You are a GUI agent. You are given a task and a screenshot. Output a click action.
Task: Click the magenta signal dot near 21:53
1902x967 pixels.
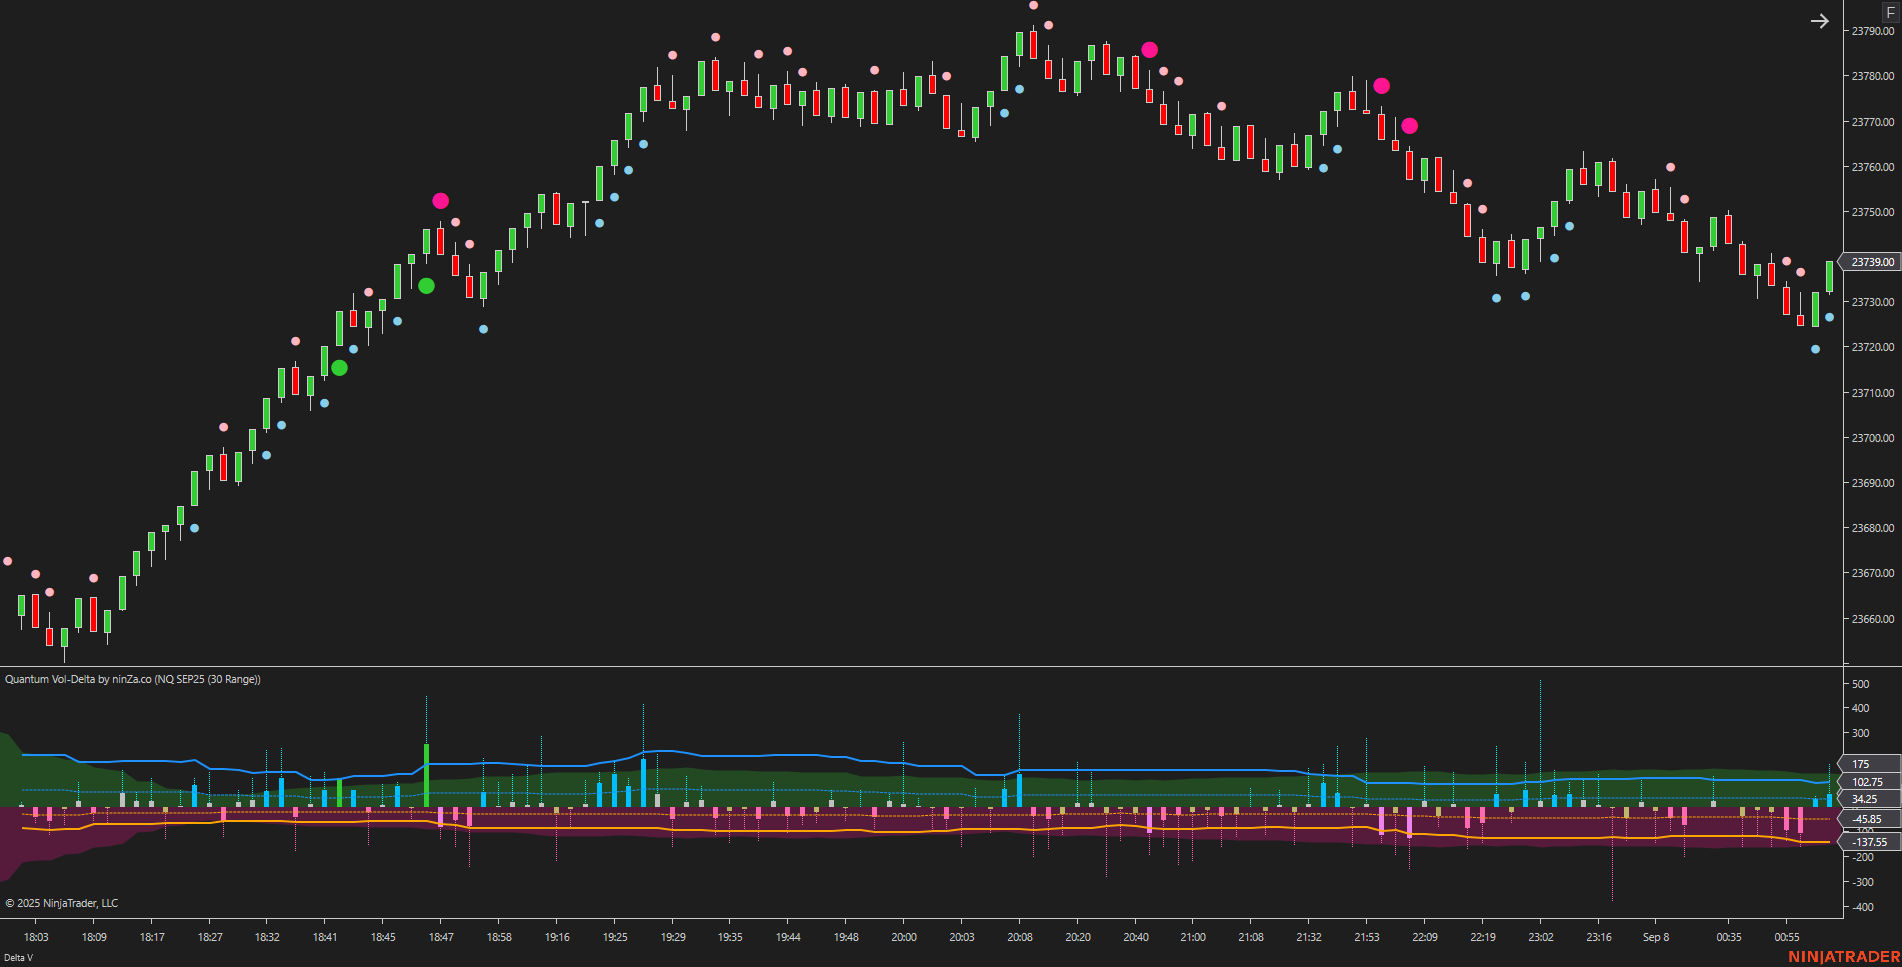[1381, 87]
